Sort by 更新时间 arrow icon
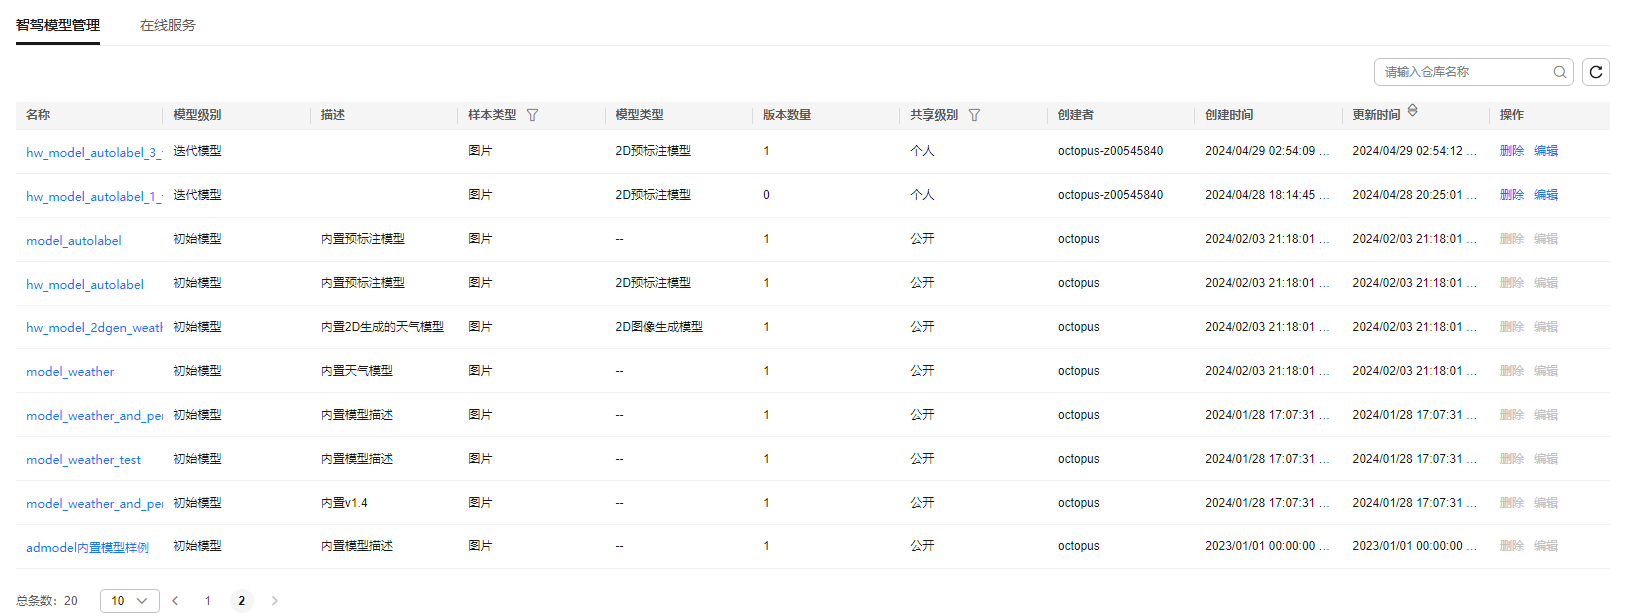 (x=1412, y=110)
